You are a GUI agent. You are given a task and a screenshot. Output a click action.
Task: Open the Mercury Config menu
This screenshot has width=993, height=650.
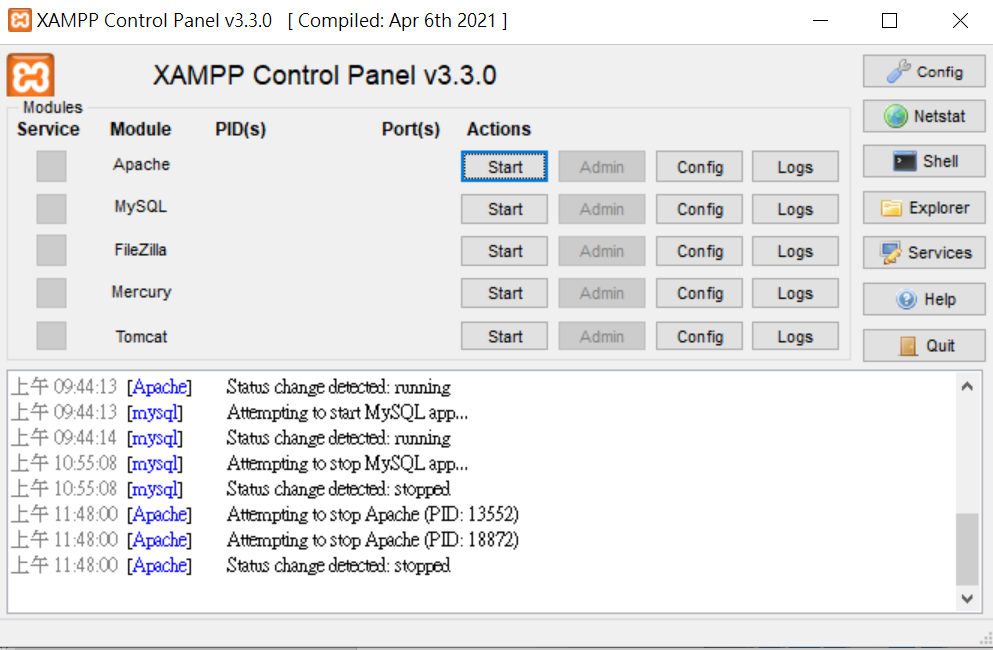pos(699,293)
